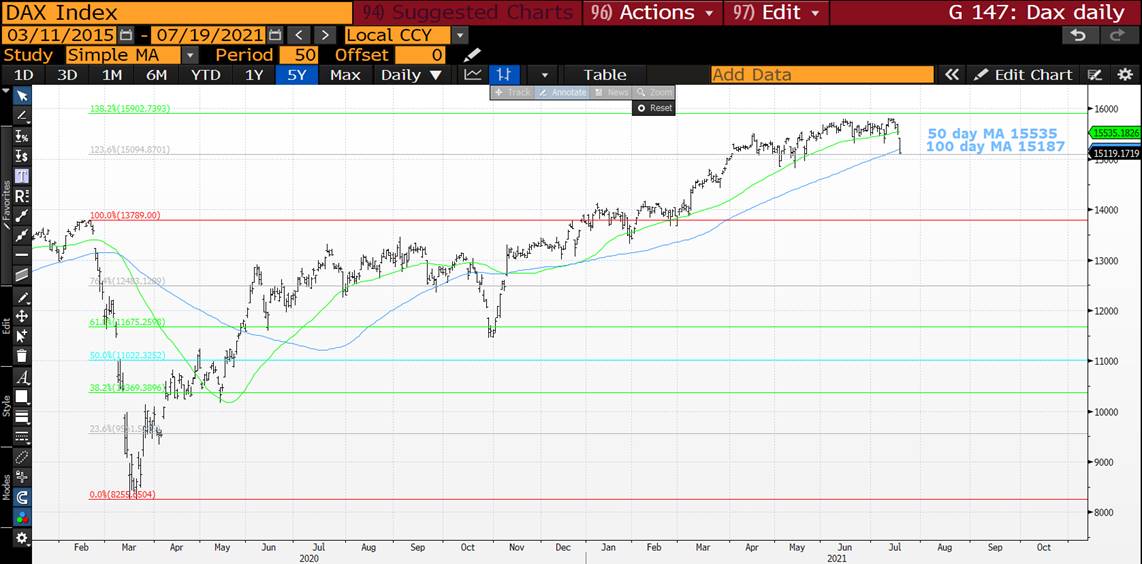This screenshot has height=564, width=1142.
Task: Select the parallel channel tool
Action: [22, 274]
